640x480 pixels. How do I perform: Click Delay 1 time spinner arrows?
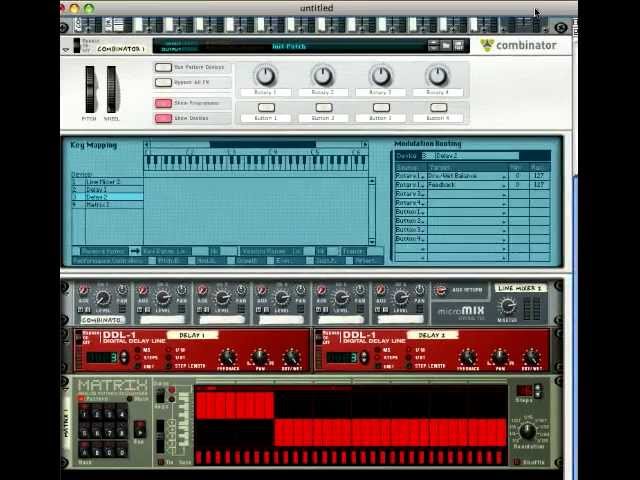[x=124, y=358]
